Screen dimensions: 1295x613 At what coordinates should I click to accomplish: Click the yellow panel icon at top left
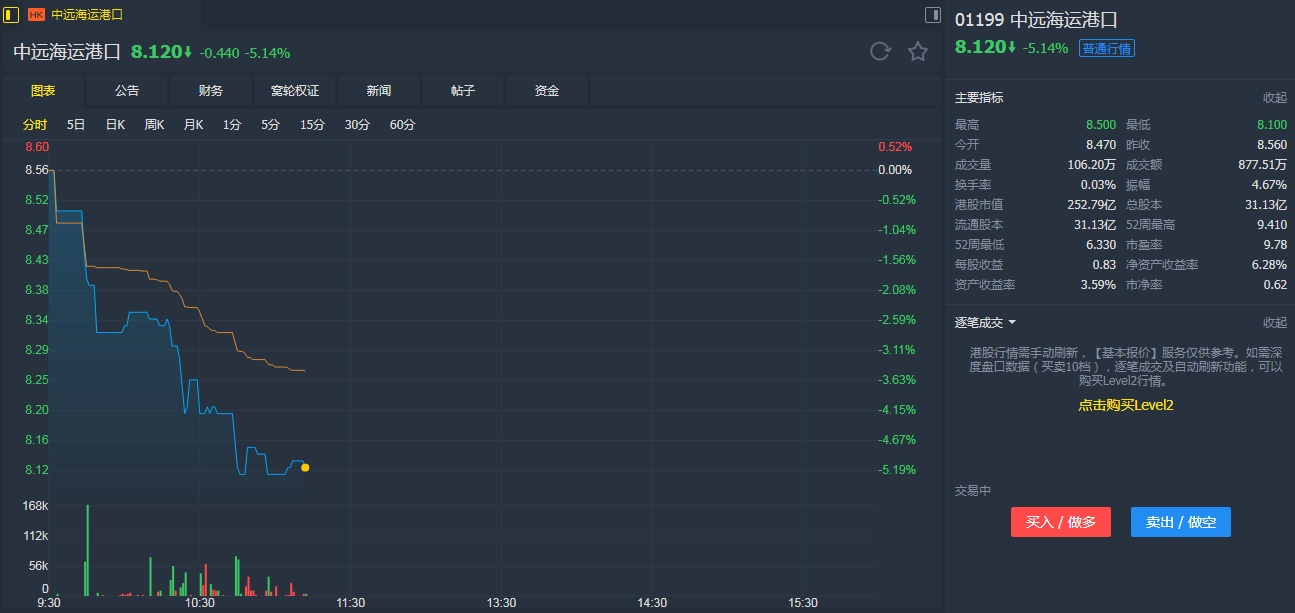pos(12,15)
